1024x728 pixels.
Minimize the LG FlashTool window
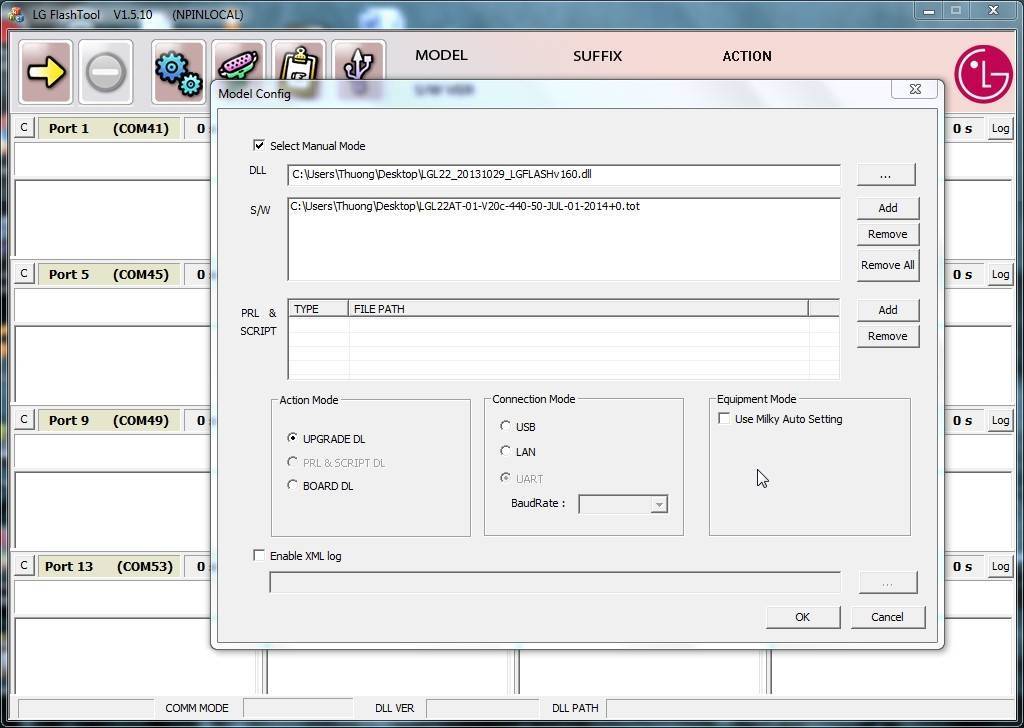pyautogui.click(x=929, y=11)
